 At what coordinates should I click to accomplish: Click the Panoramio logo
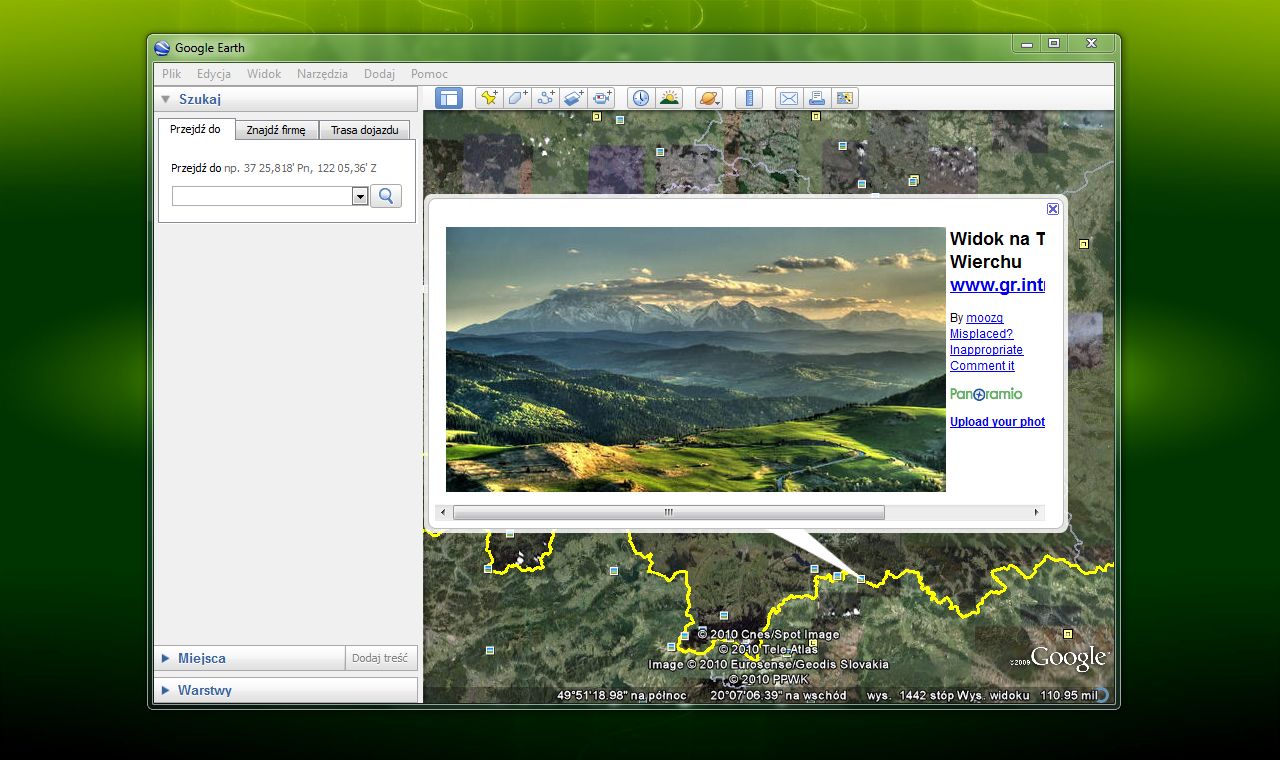click(986, 394)
